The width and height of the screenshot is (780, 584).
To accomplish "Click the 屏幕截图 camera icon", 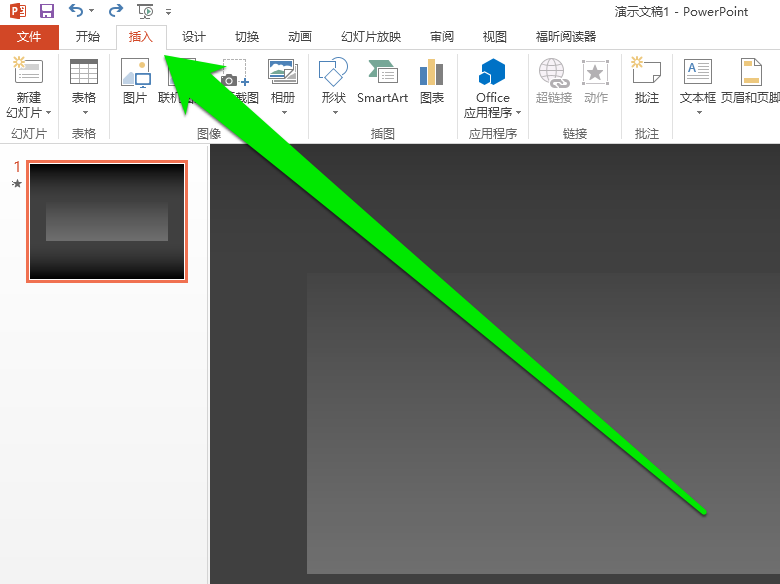I will pos(235,73).
